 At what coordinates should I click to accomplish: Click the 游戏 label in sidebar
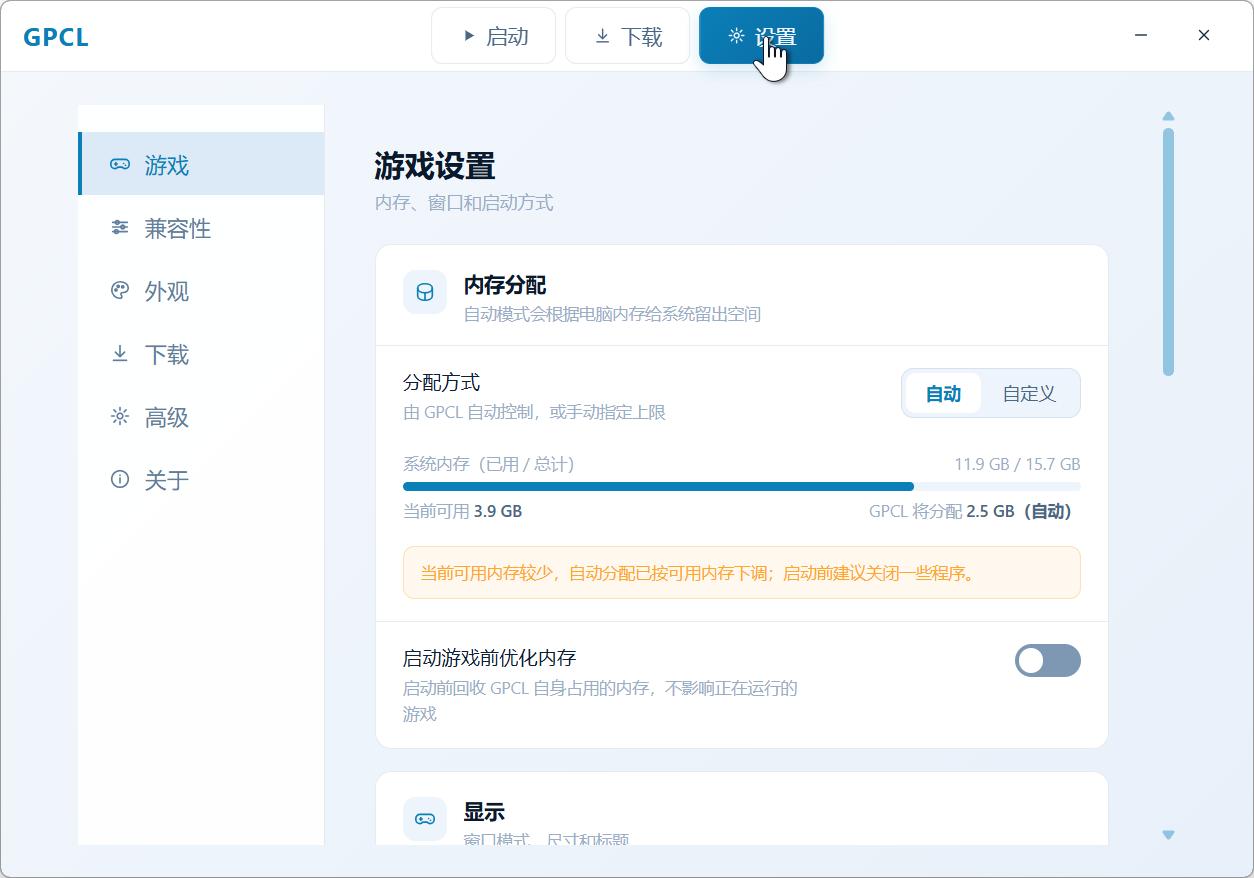[167, 165]
